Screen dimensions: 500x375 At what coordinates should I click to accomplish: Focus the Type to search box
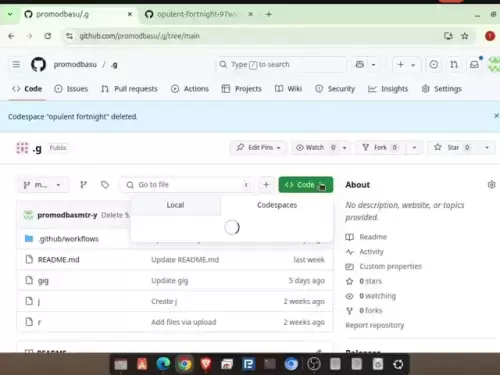(x=281, y=64)
